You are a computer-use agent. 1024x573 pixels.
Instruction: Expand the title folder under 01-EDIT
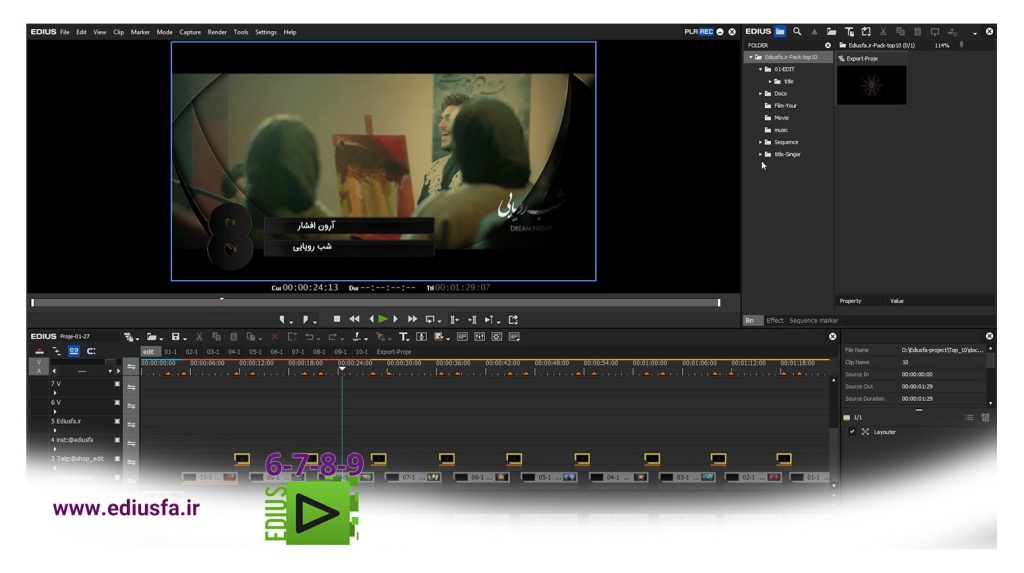tap(769, 82)
